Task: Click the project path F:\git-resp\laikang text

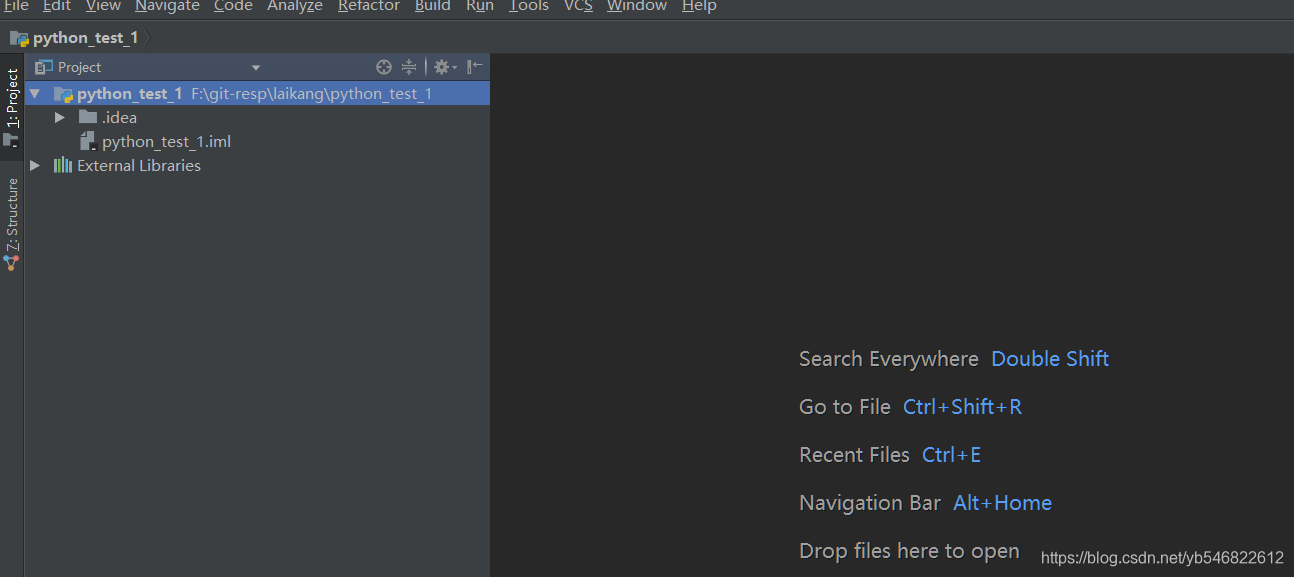Action: (311, 94)
